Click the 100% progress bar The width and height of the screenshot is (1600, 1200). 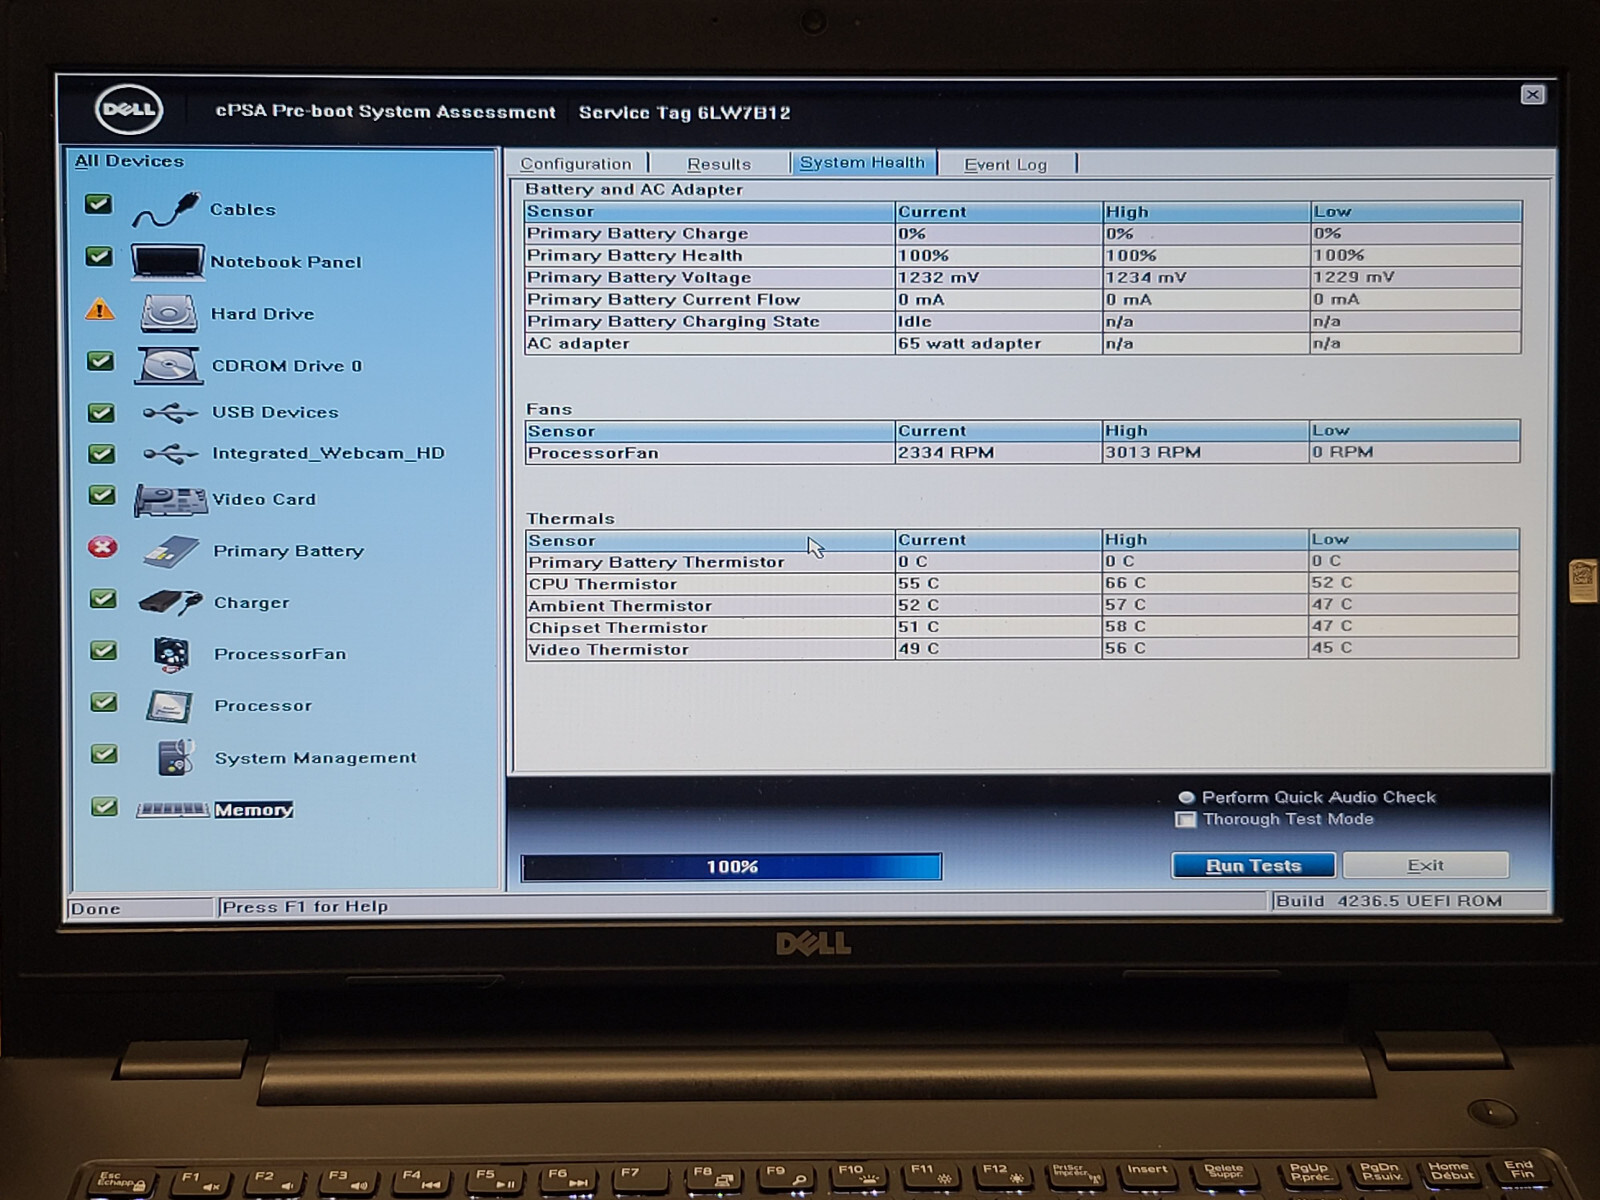[x=731, y=867]
